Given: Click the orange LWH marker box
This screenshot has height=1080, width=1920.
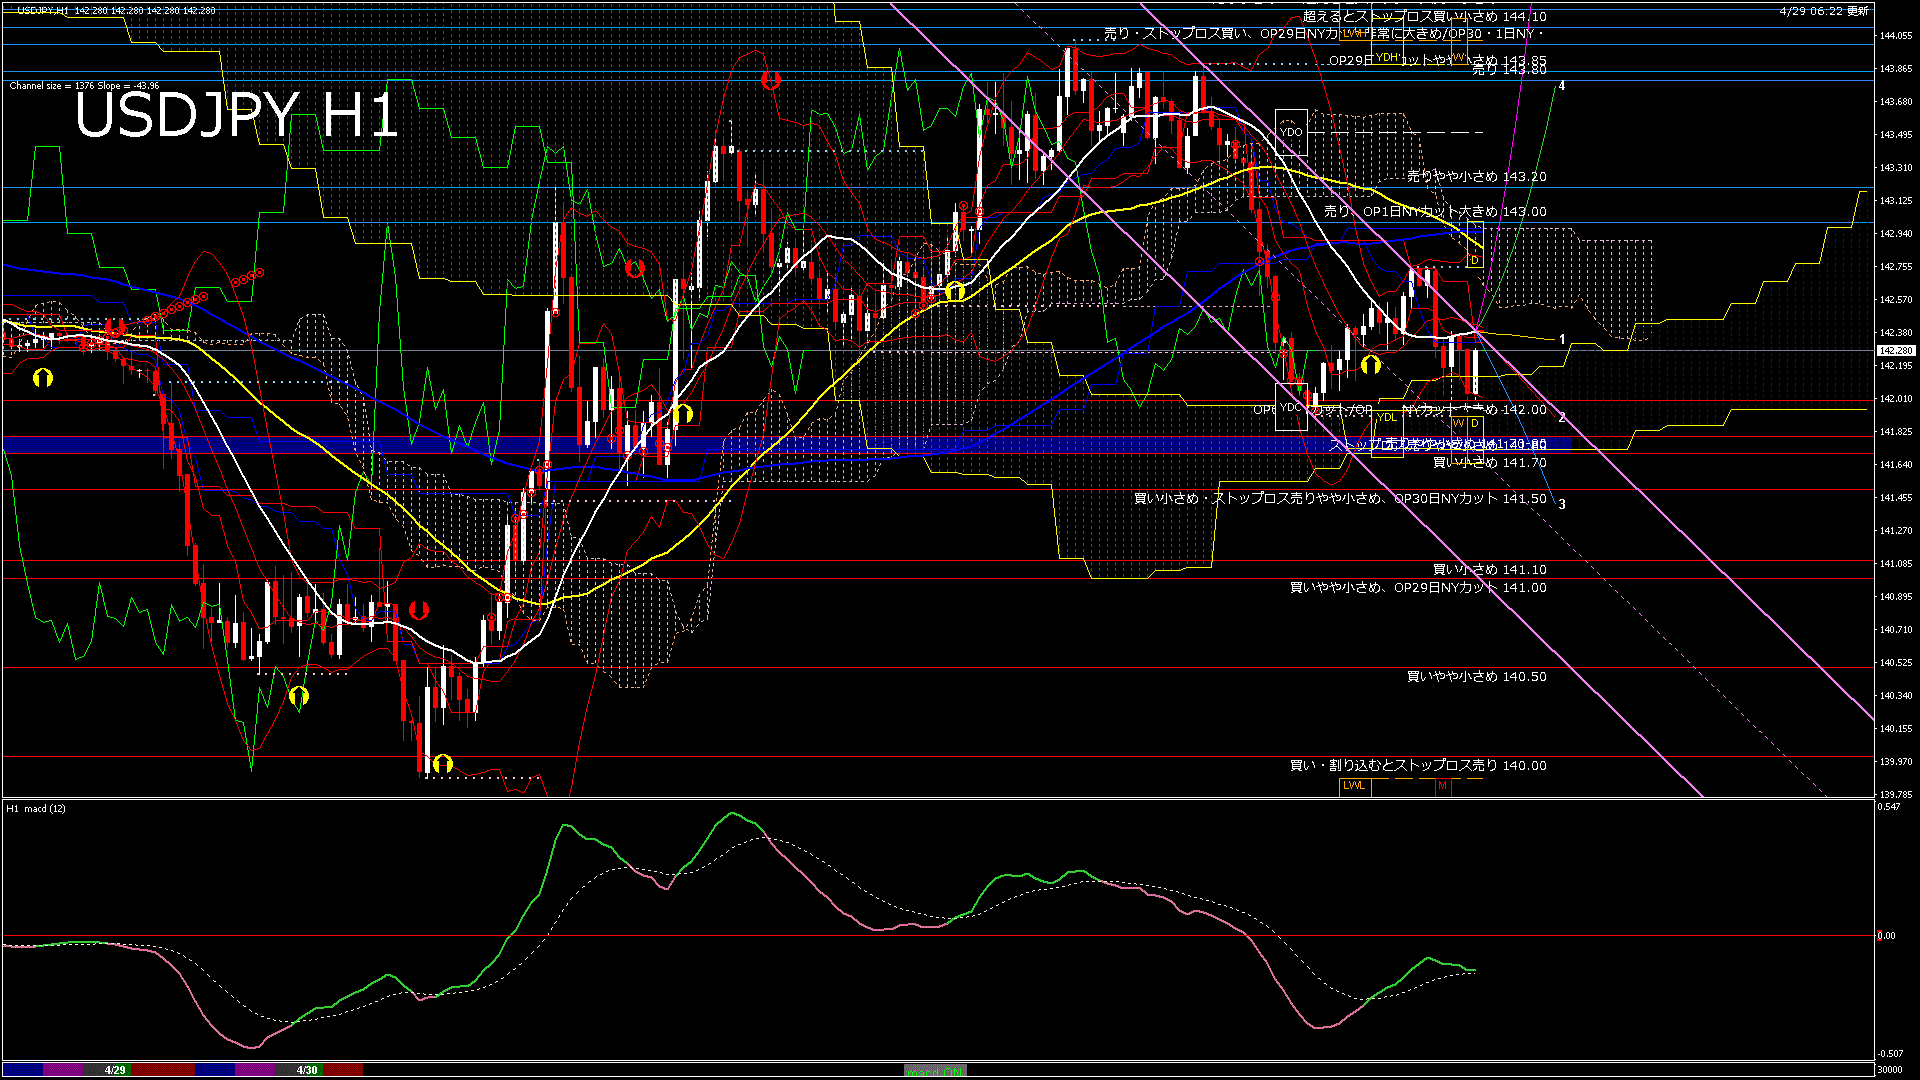Looking at the screenshot, I should click(1354, 32).
